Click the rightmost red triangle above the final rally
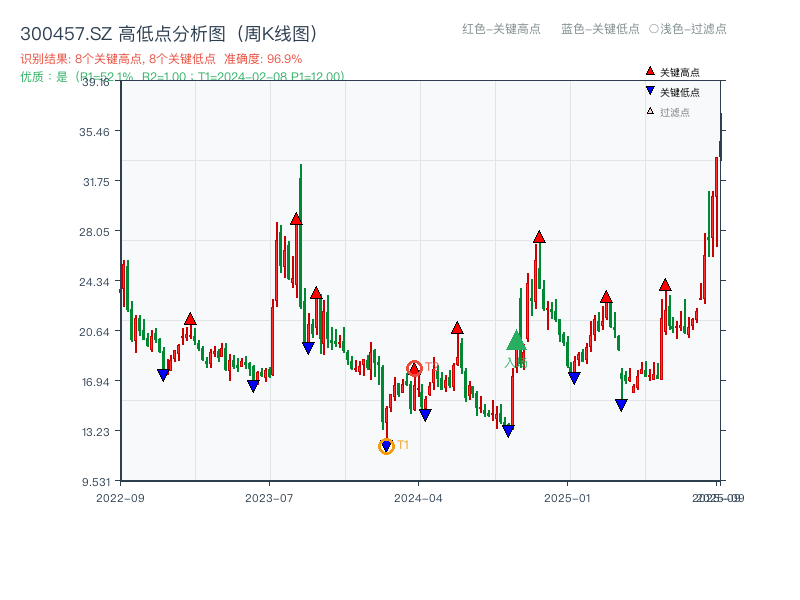The height and width of the screenshot is (600, 800). pos(663,284)
